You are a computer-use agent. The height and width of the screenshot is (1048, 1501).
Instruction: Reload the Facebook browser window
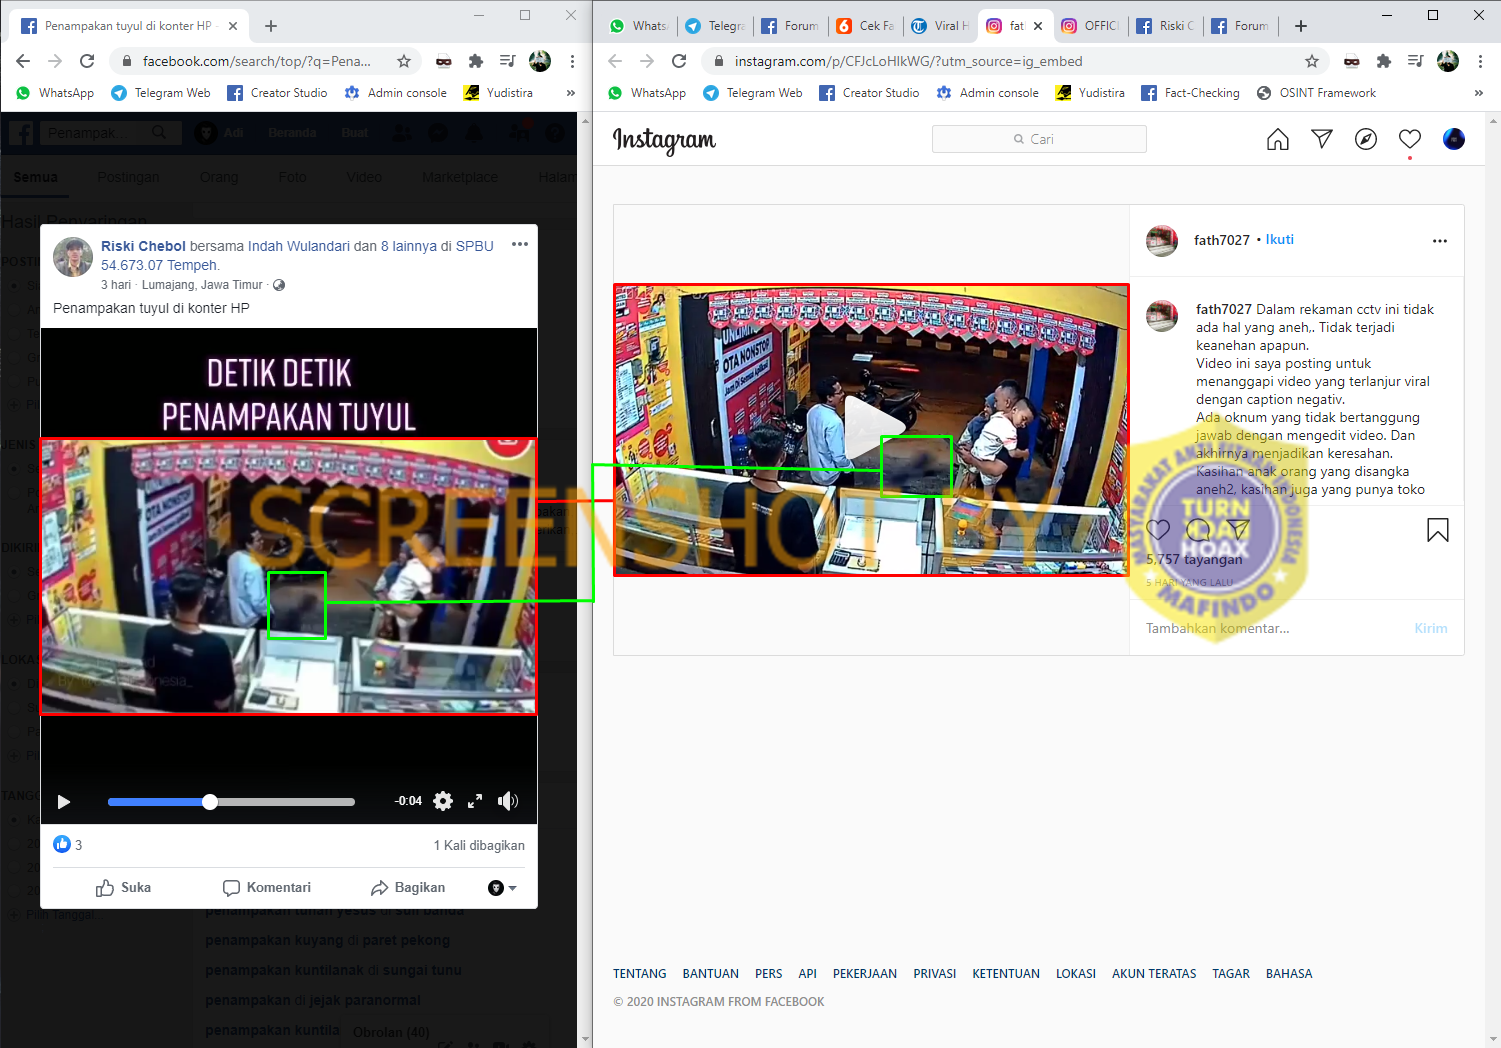point(87,61)
